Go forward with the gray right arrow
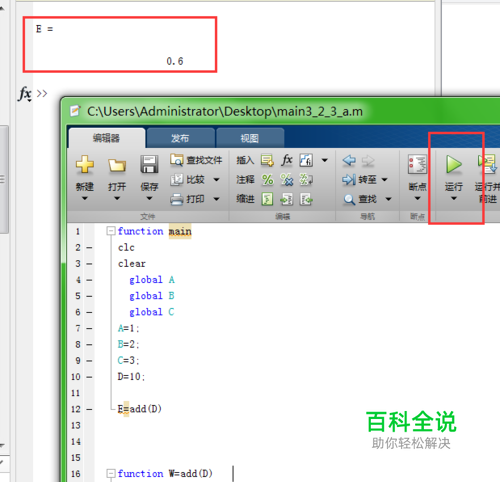 pos(368,160)
